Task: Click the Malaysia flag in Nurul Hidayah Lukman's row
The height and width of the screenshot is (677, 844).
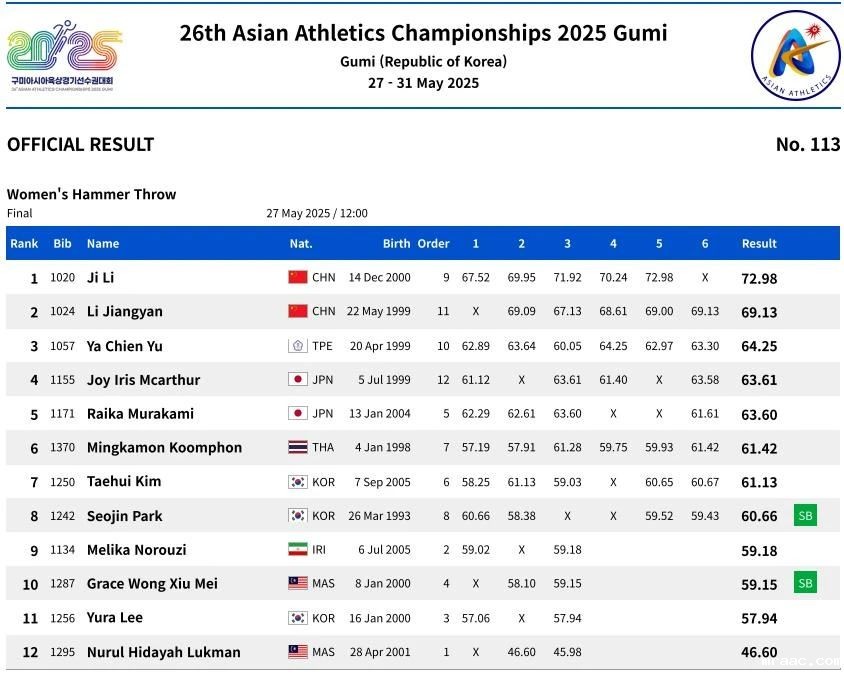Action: [x=297, y=652]
